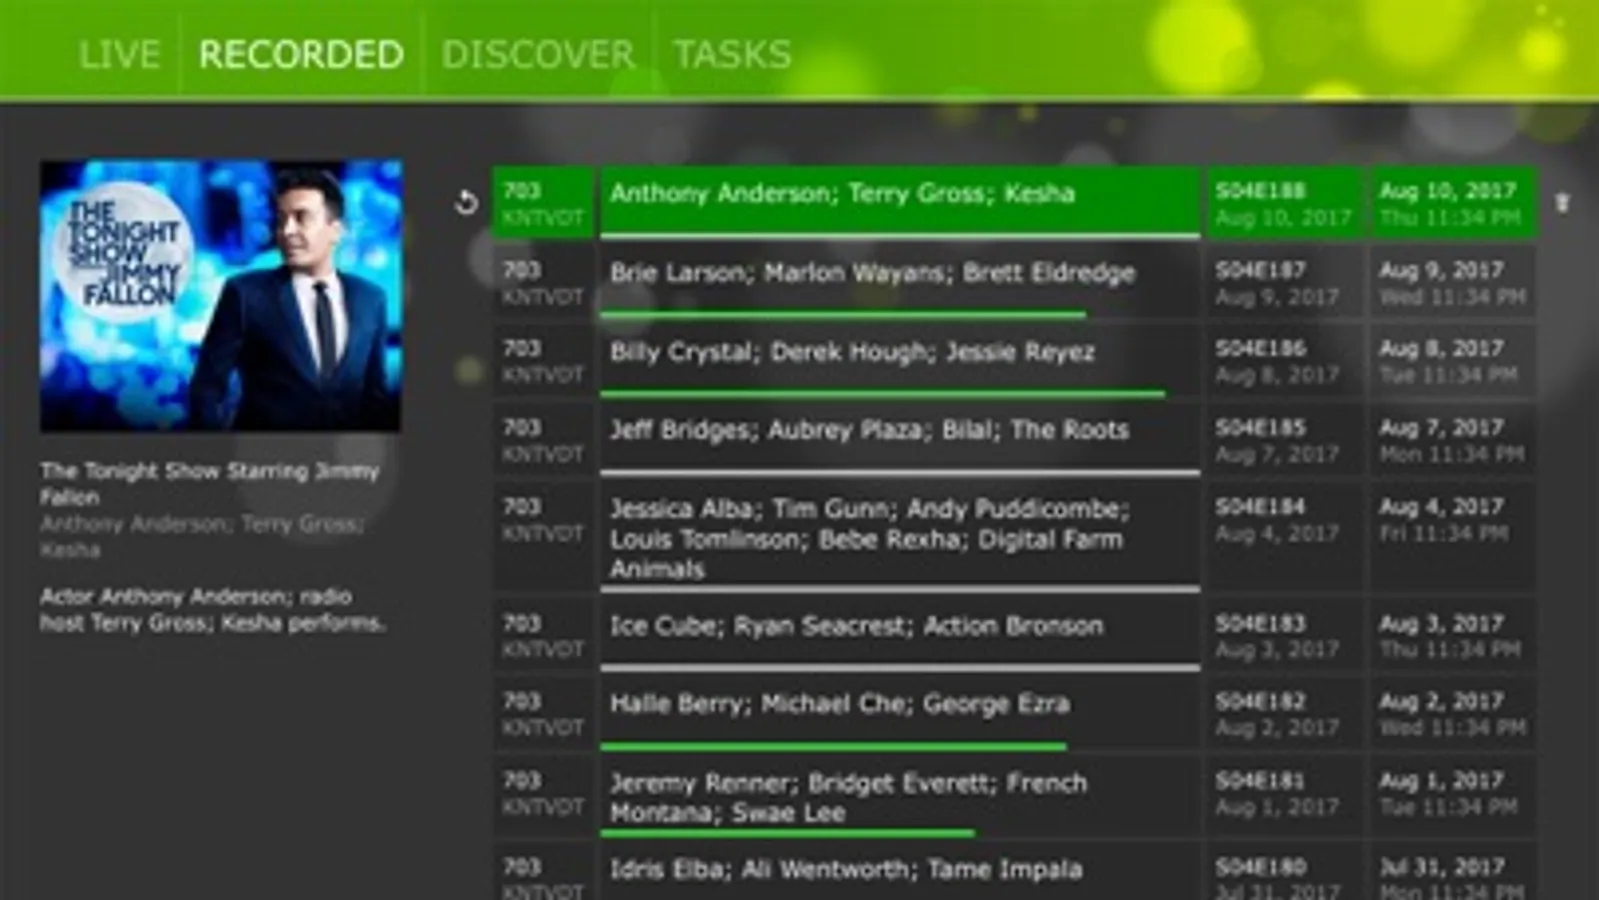Click the S04E180 episode number cell
Image resolution: width=1599 pixels, height=900 pixels.
click(x=1283, y=872)
